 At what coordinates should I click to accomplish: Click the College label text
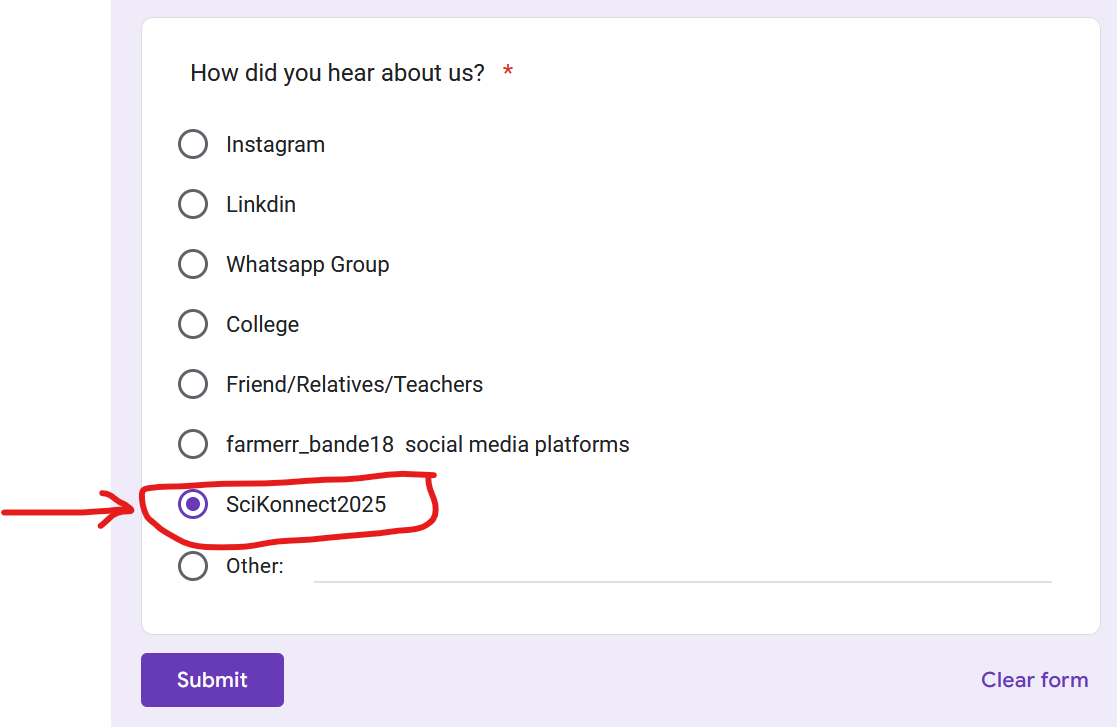click(x=262, y=324)
